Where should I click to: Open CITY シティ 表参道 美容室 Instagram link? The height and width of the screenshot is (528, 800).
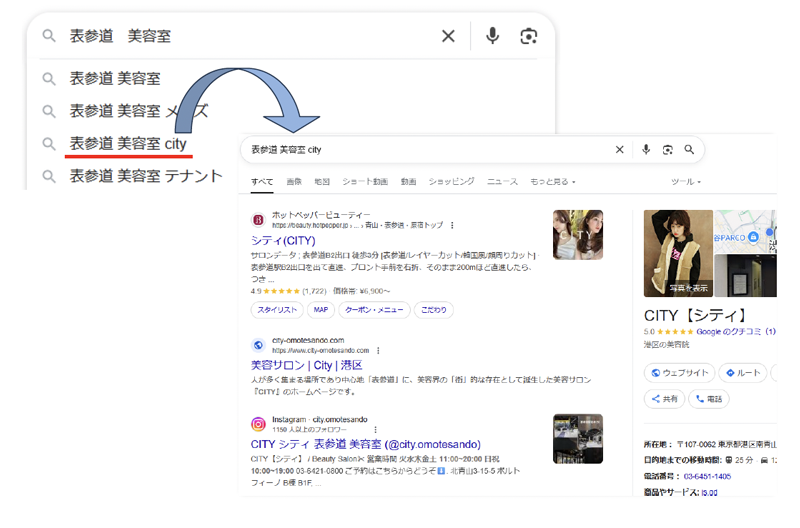click(x=365, y=444)
